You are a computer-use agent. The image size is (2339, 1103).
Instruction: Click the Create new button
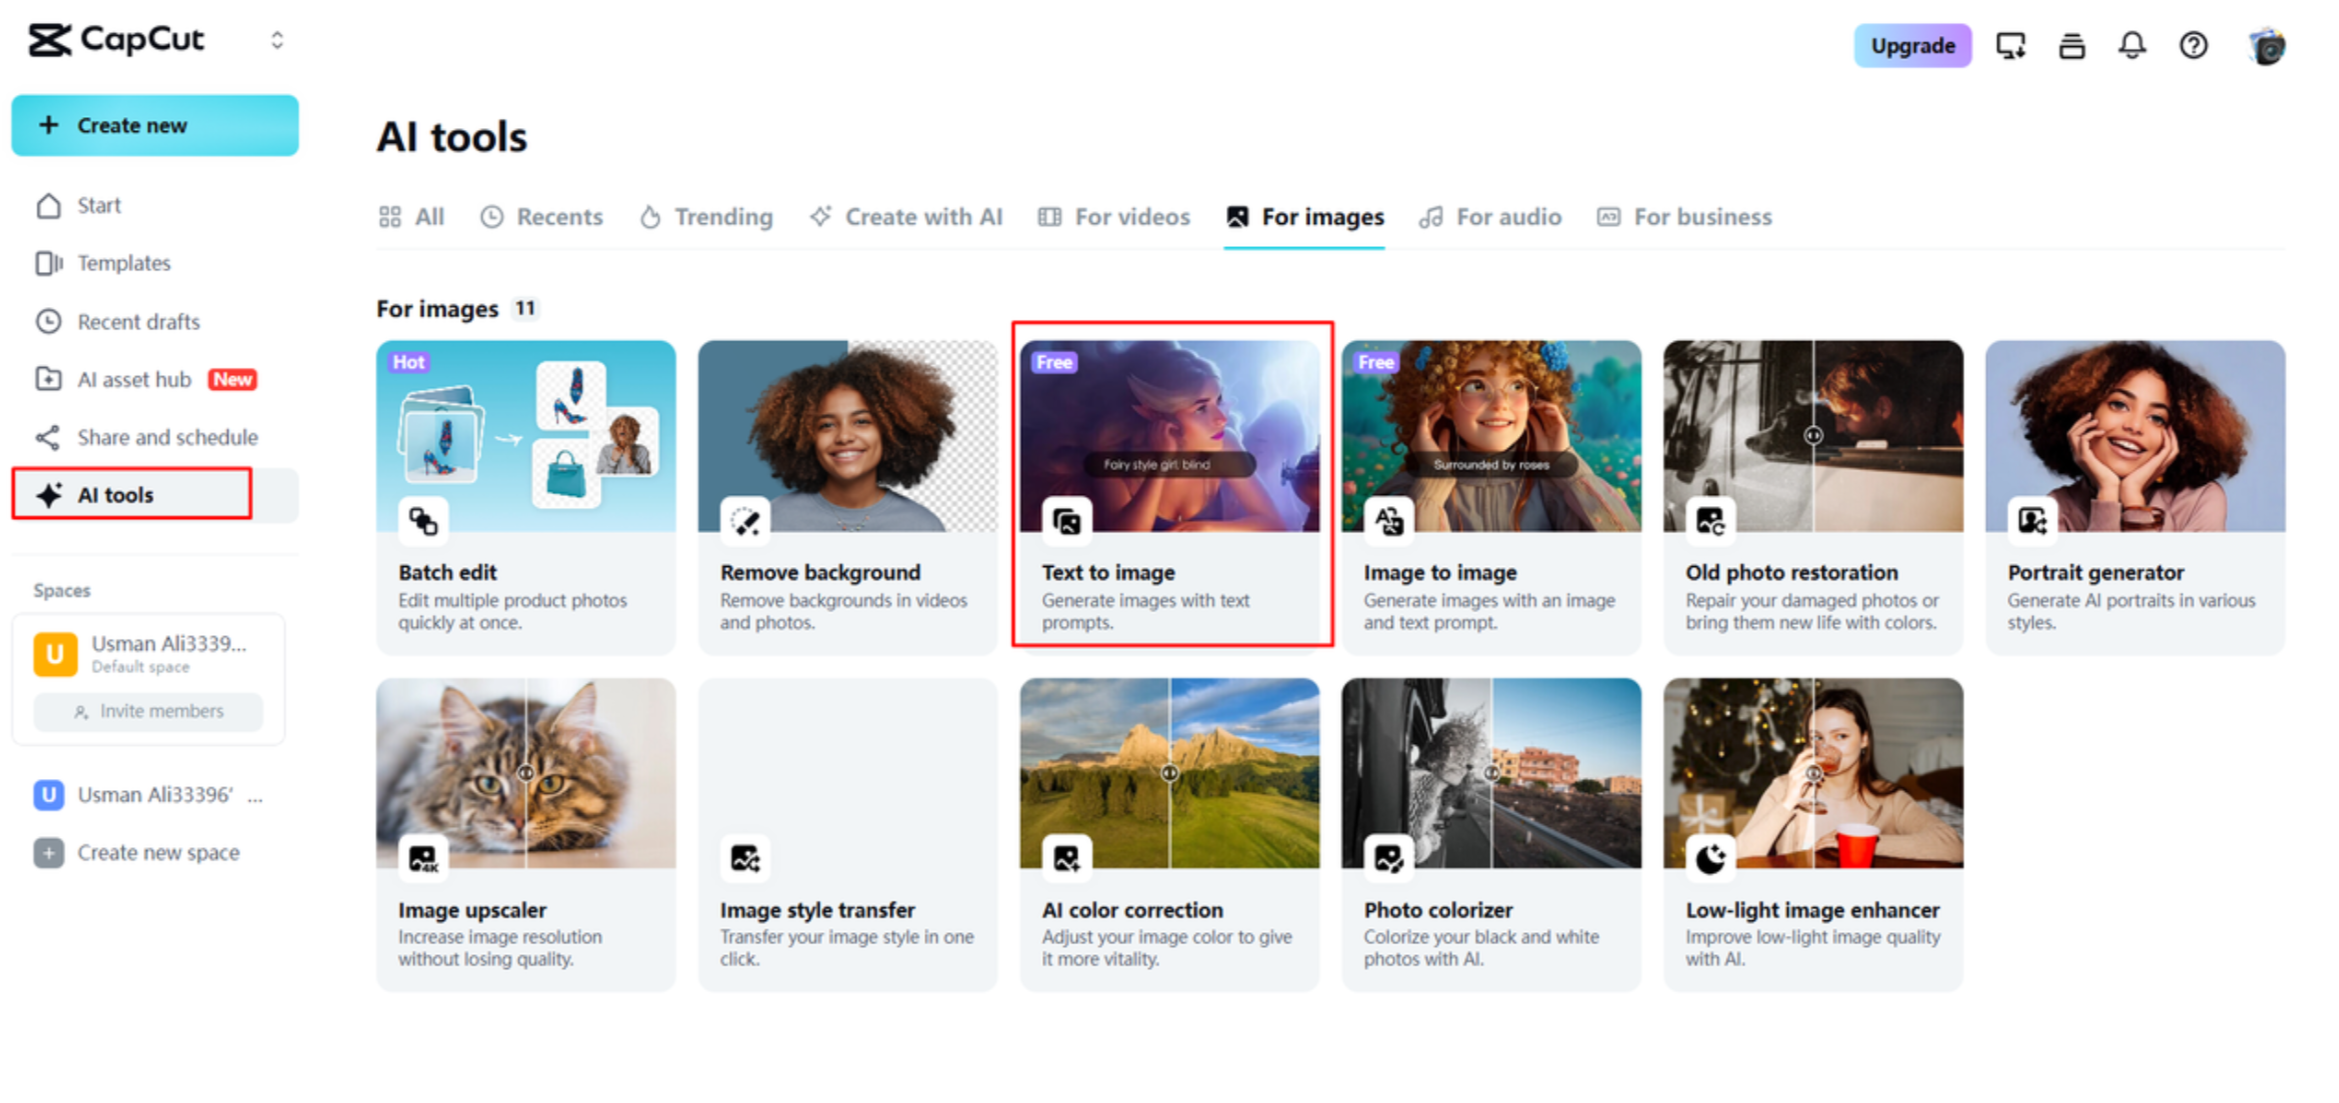[x=155, y=125]
